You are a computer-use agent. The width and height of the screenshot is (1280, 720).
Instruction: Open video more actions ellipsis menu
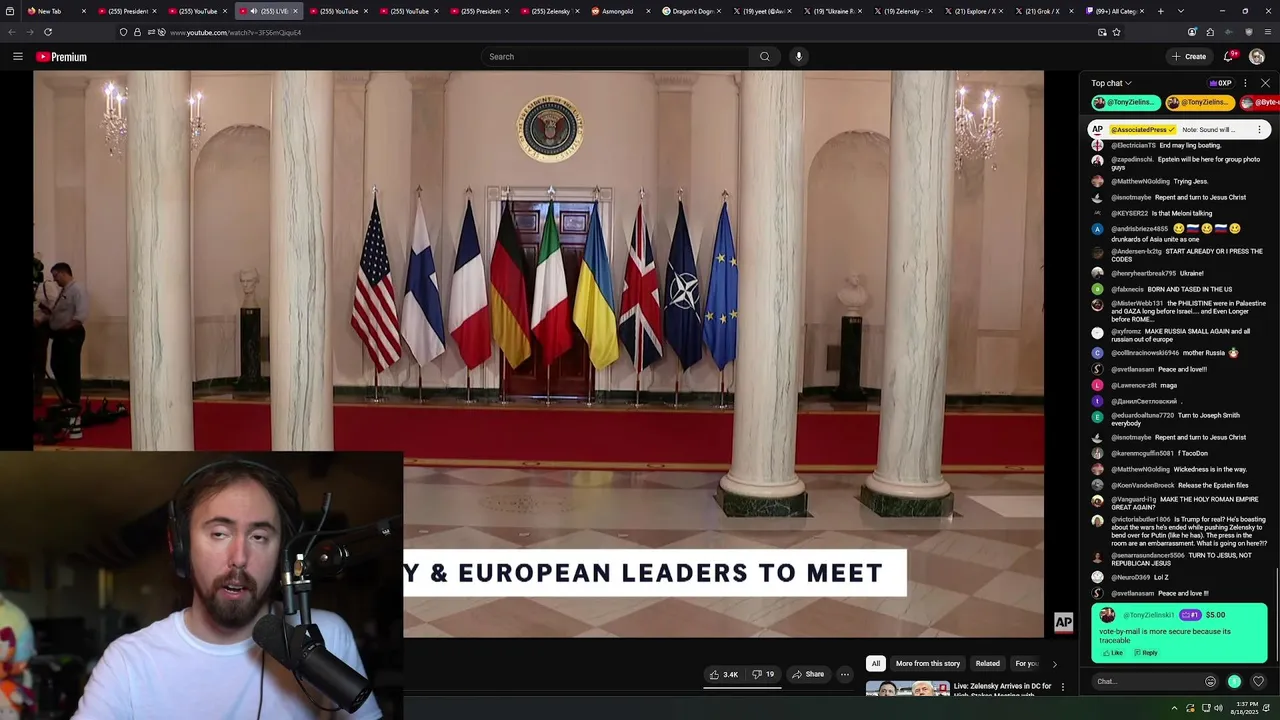(x=845, y=674)
